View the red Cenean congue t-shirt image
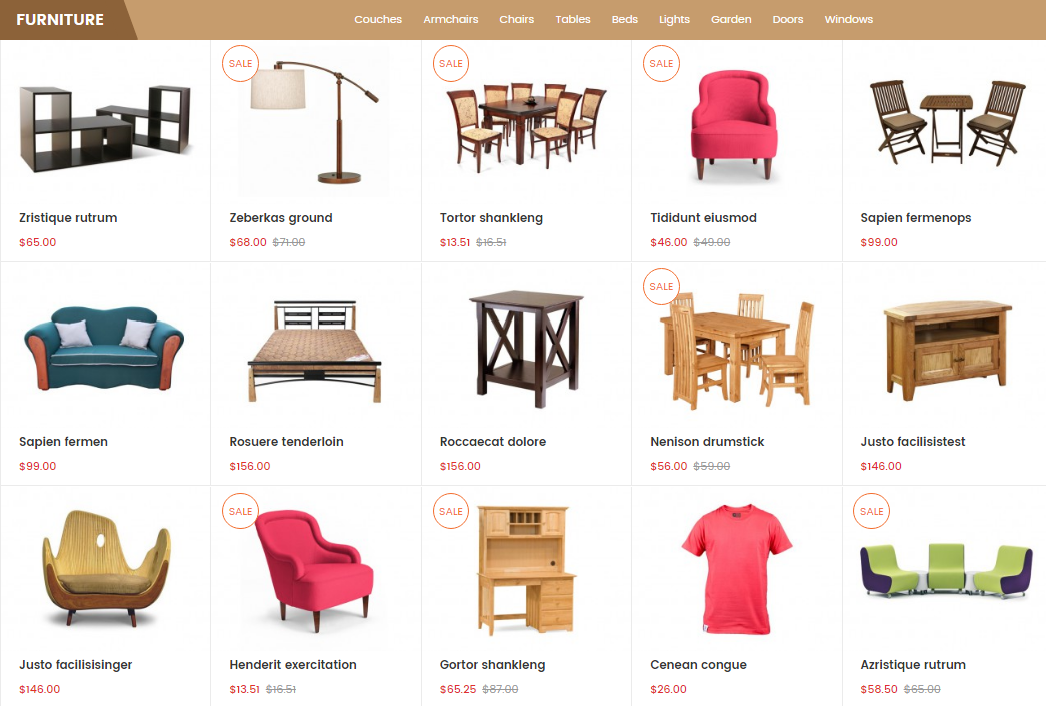The height and width of the screenshot is (706, 1046). 736,569
